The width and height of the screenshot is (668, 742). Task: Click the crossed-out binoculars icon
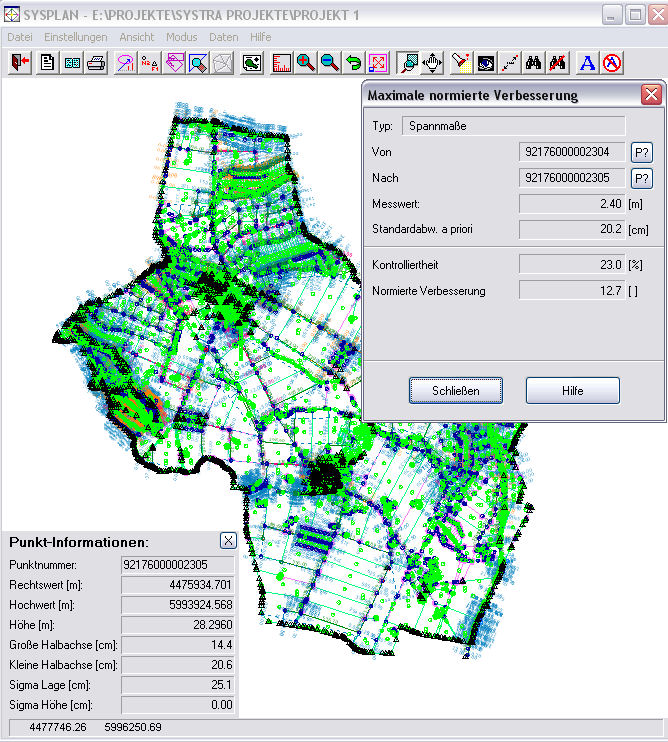click(x=558, y=63)
